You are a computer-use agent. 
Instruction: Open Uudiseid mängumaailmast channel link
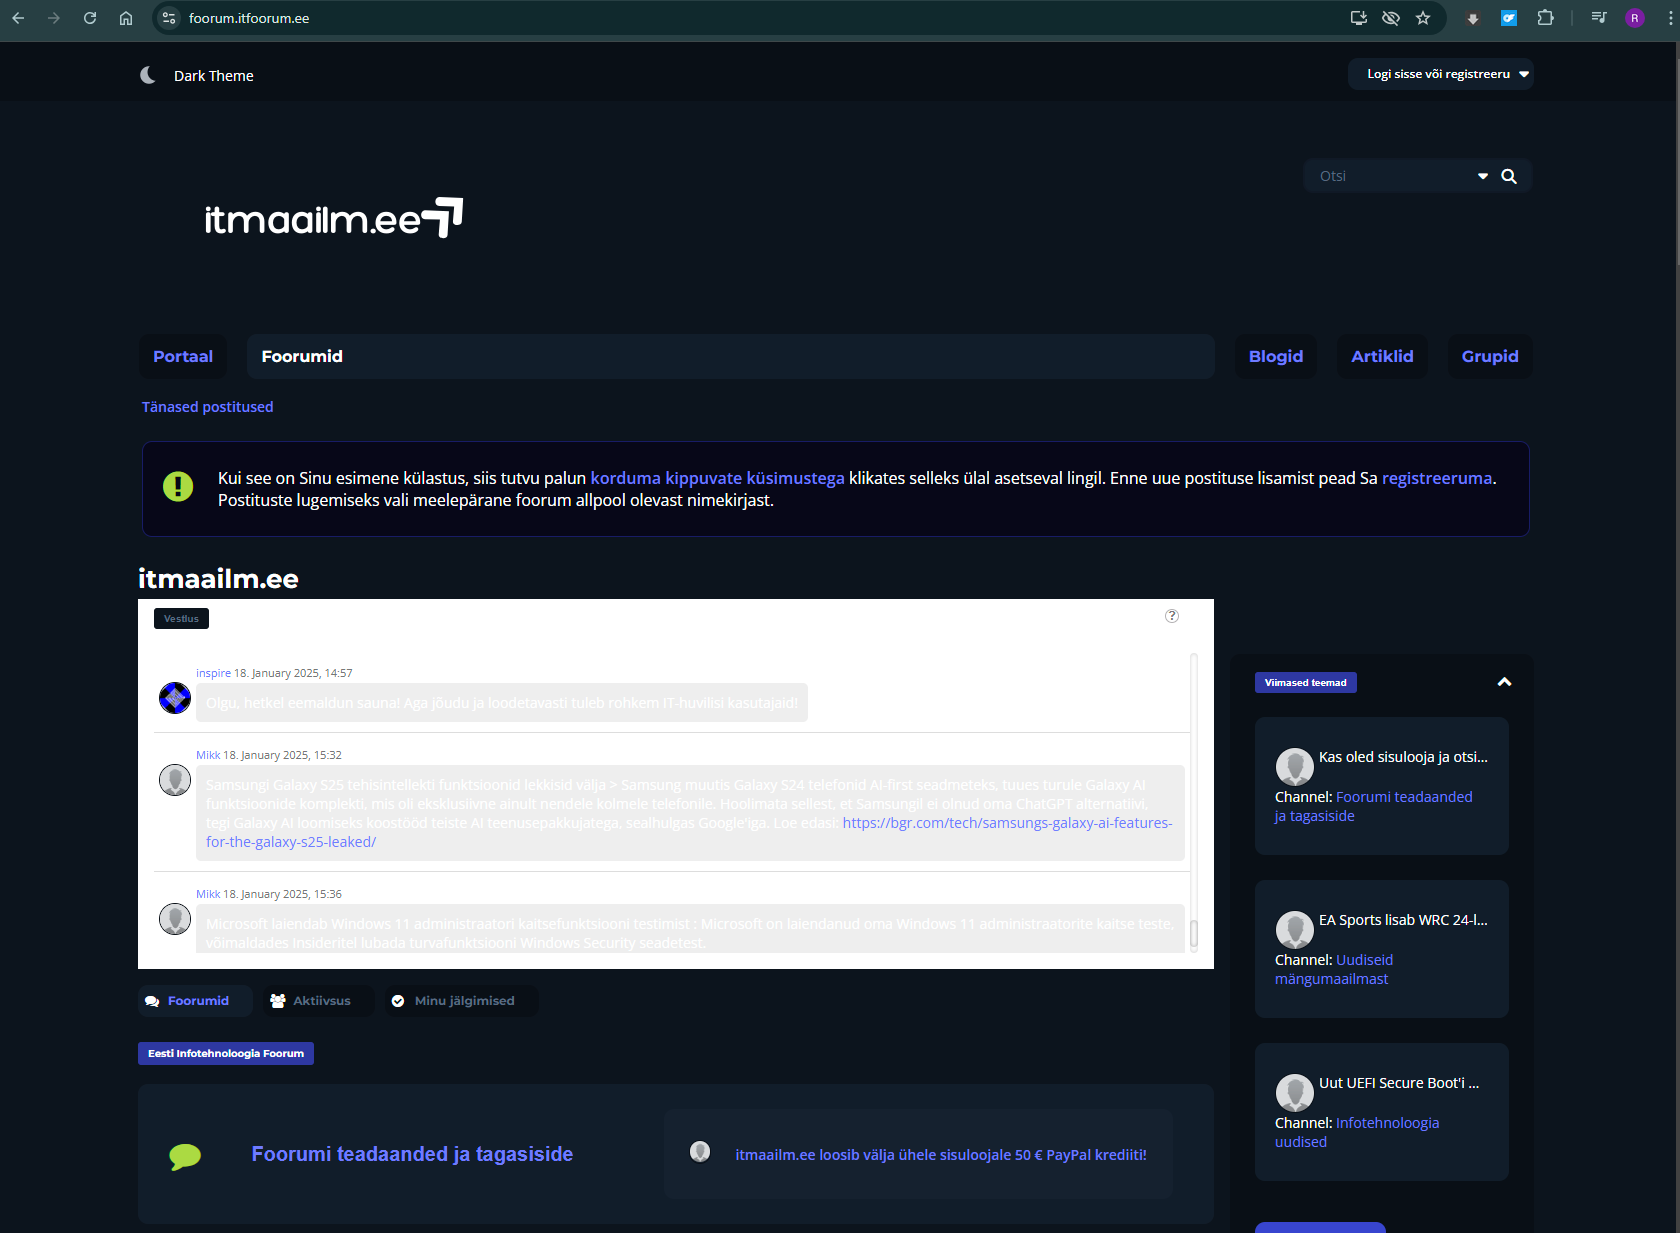pyautogui.click(x=1334, y=969)
